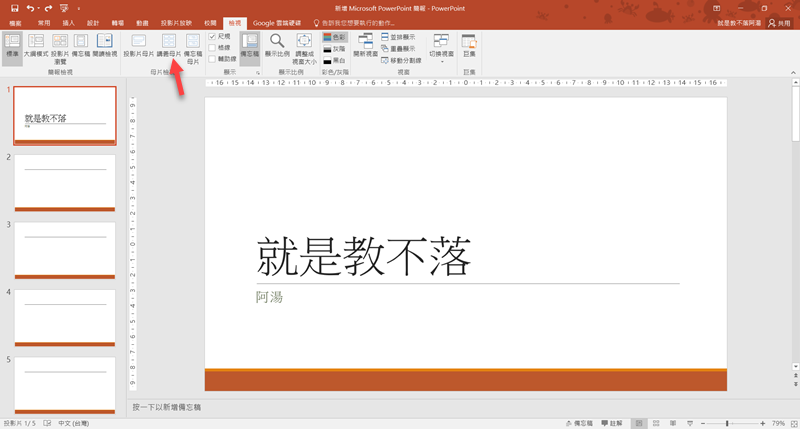Click the 共用 share button

[x=778, y=22]
